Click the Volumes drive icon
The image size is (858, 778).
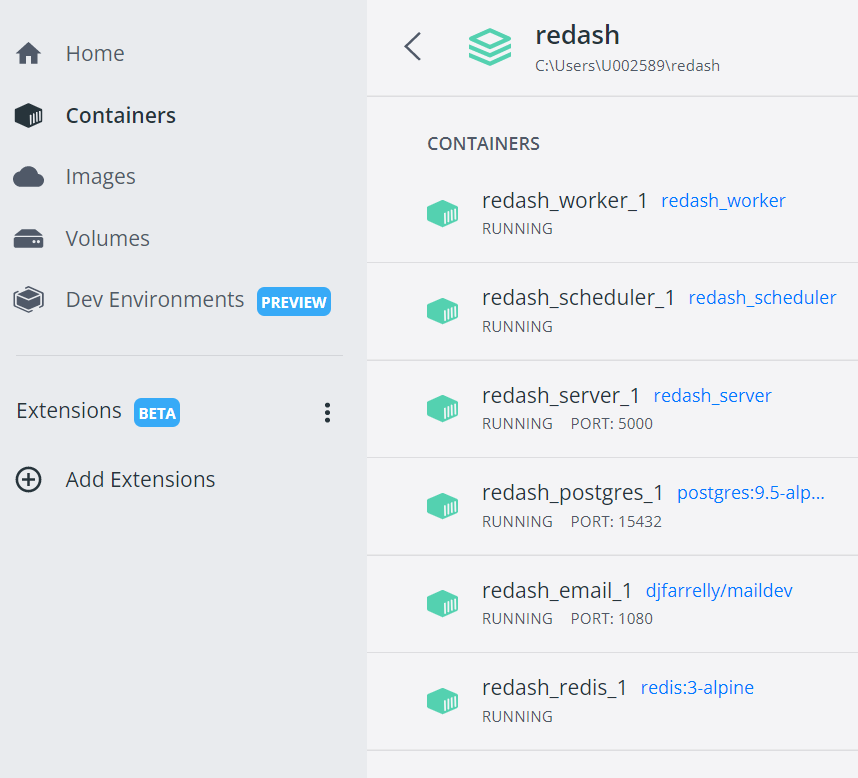tap(28, 239)
